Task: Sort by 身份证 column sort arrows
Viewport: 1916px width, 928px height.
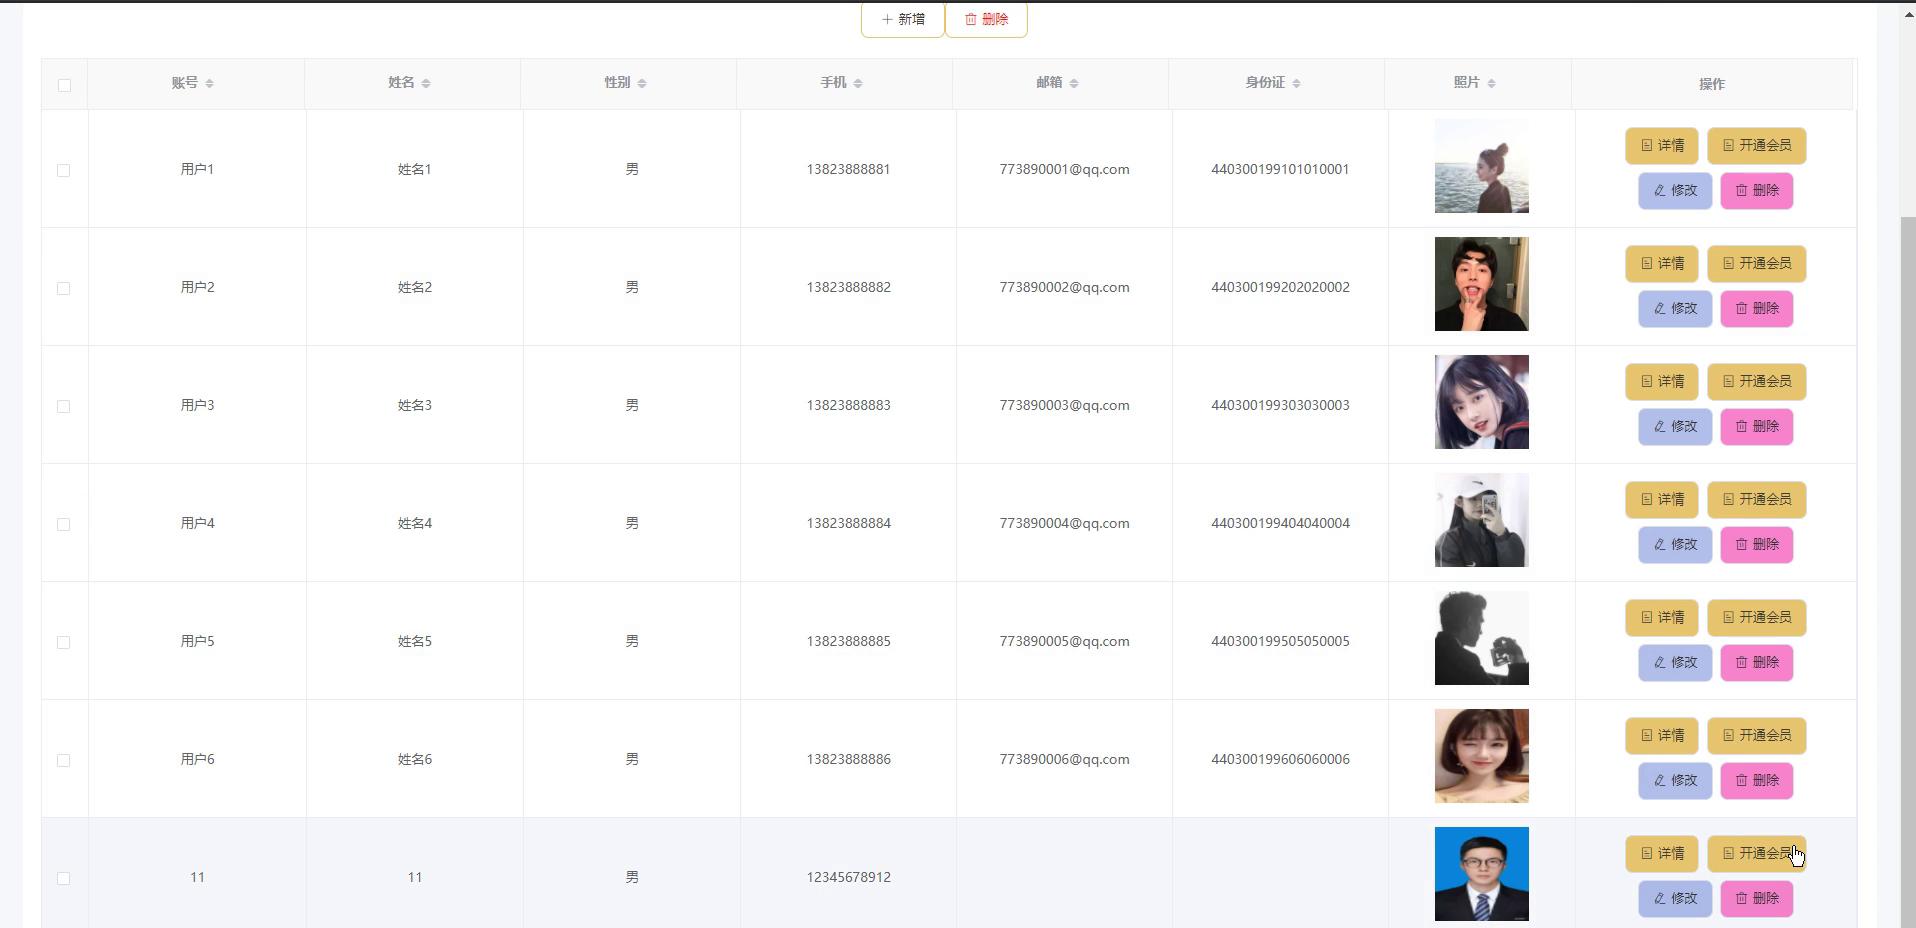Action: [1296, 83]
